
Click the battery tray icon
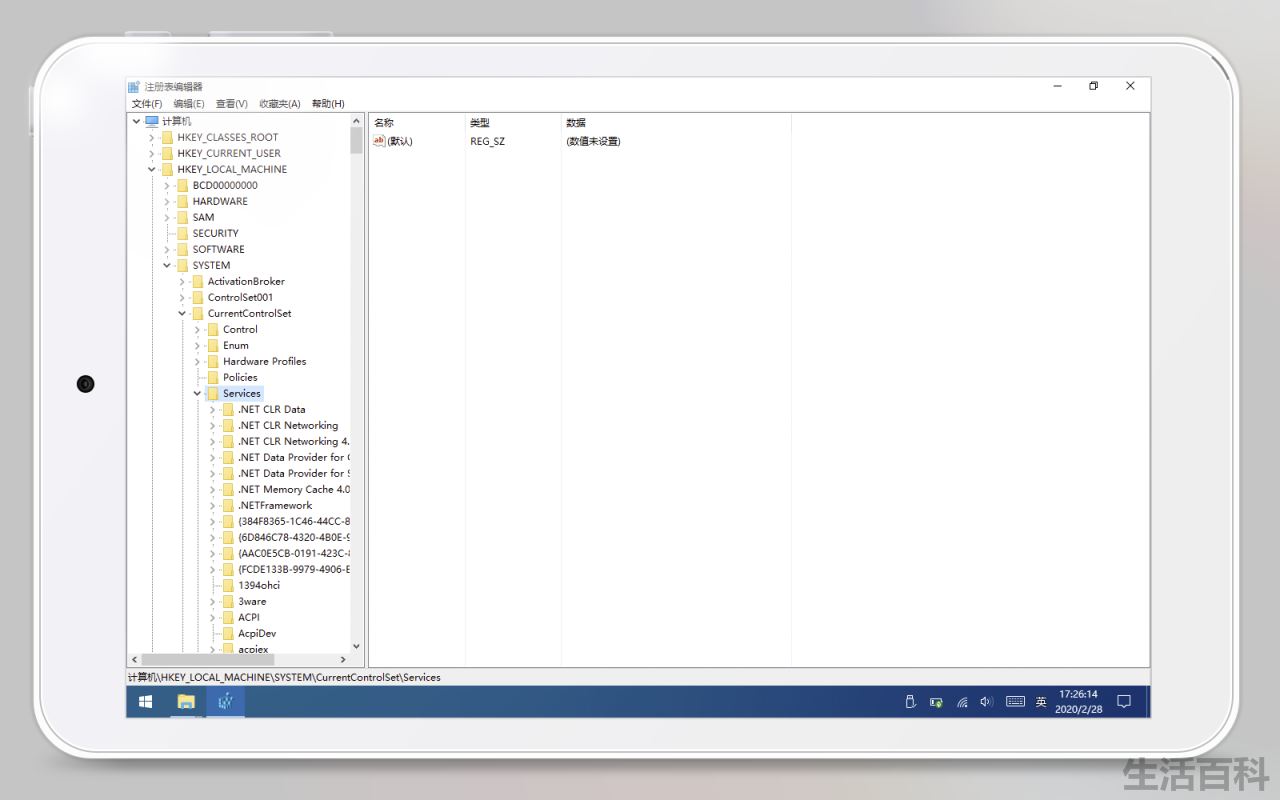936,702
